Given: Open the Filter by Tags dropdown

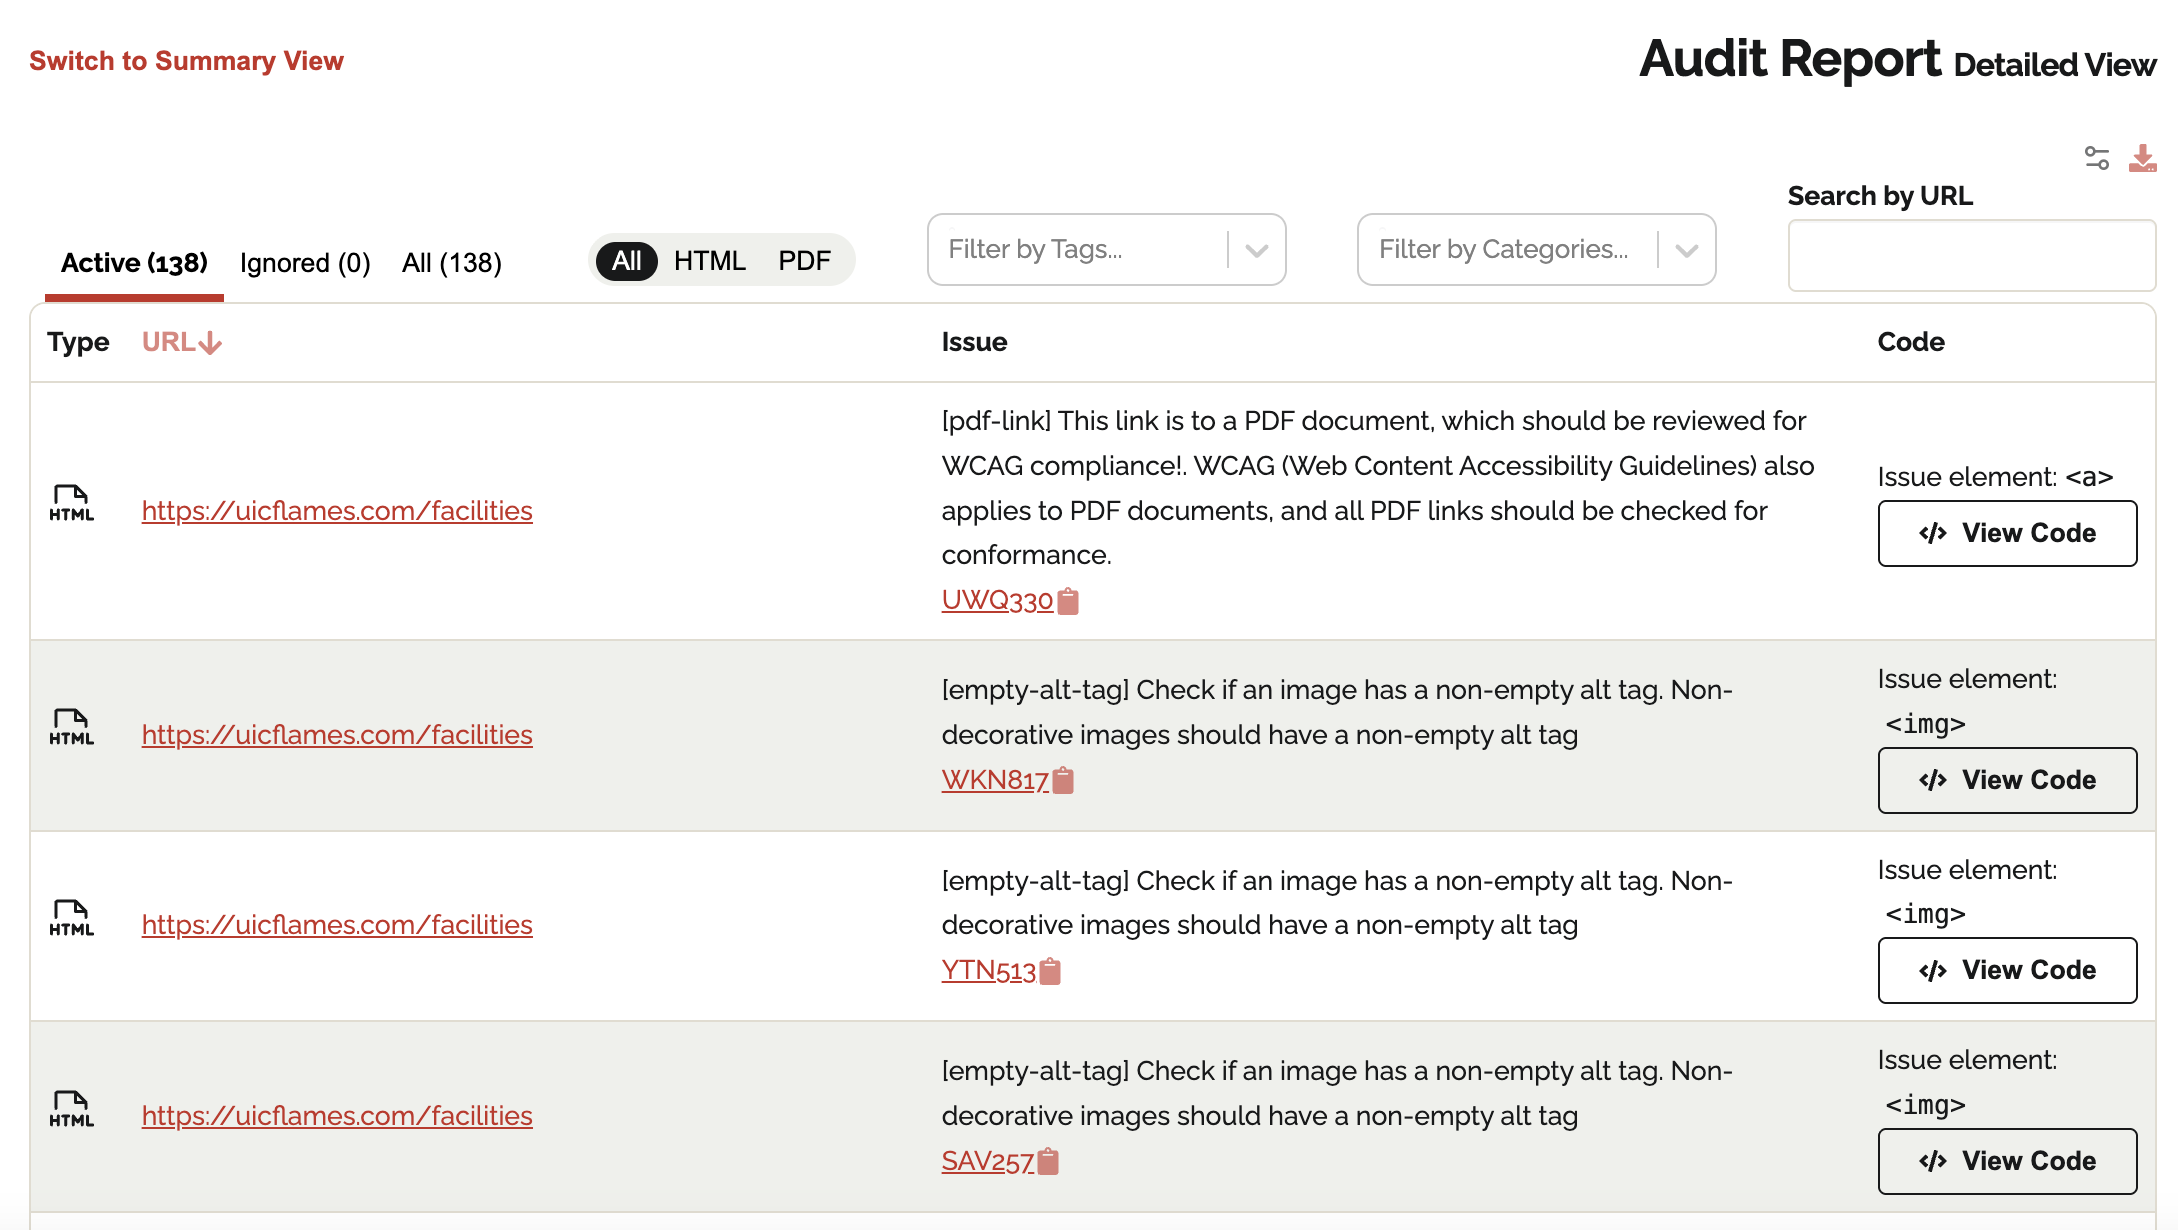Looking at the screenshot, I should pos(1106,249).
